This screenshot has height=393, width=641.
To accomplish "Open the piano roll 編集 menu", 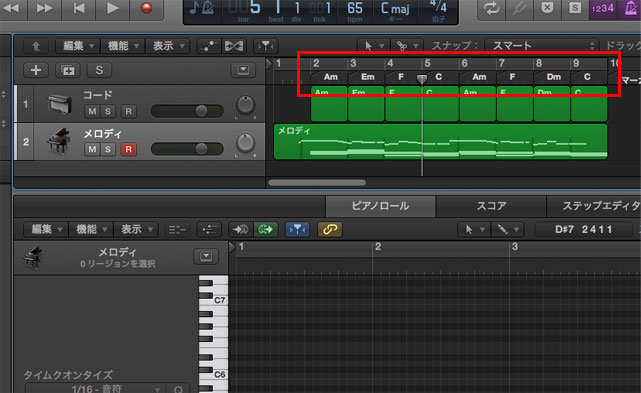I will click(x=46, y=229).
